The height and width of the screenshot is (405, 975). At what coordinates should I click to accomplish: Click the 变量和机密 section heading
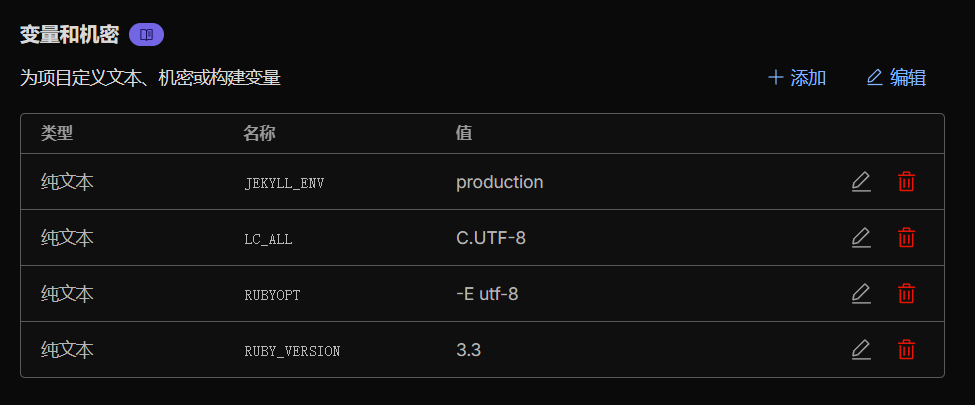point(69,35)
